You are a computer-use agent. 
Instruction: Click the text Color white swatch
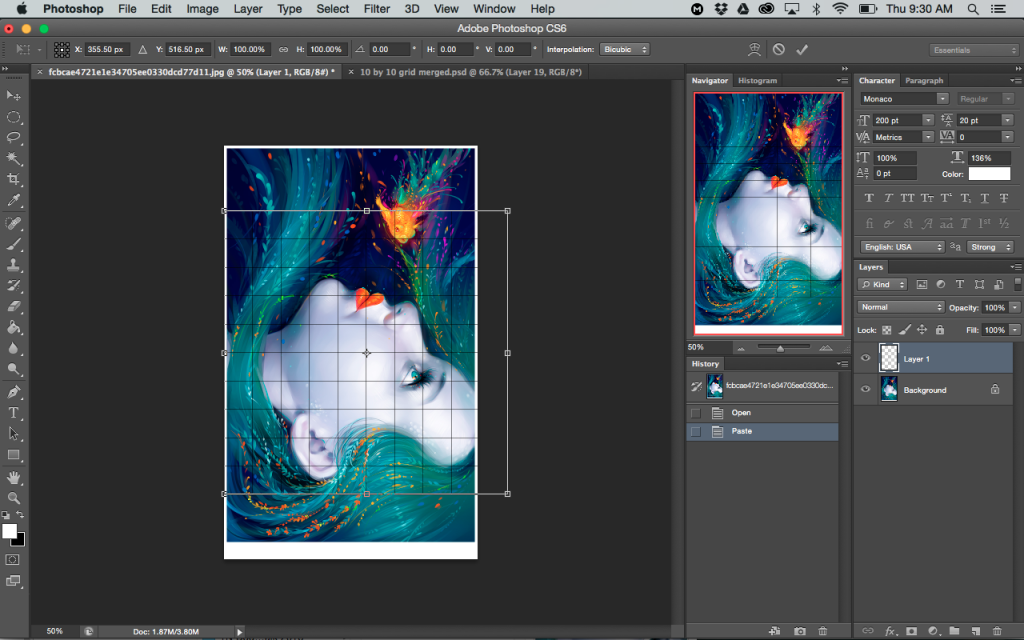(x=989, y=174)
